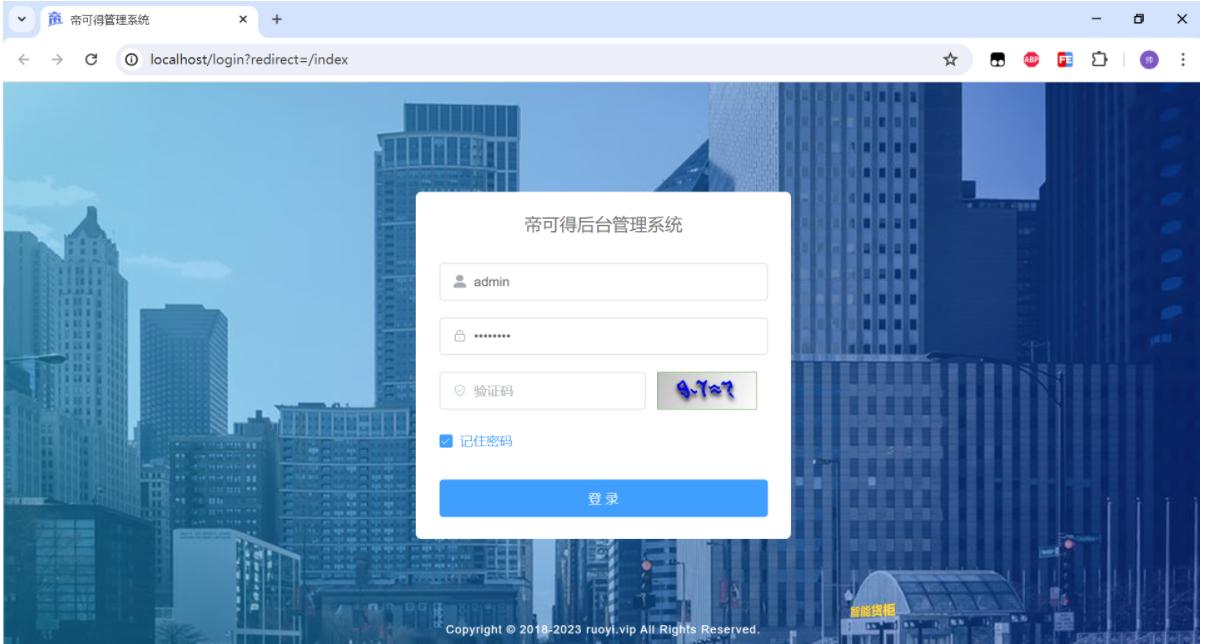This screenshot has height=644, width=1206.
Task: Click the captcha image to refresh it
Action: click(706, 390)
